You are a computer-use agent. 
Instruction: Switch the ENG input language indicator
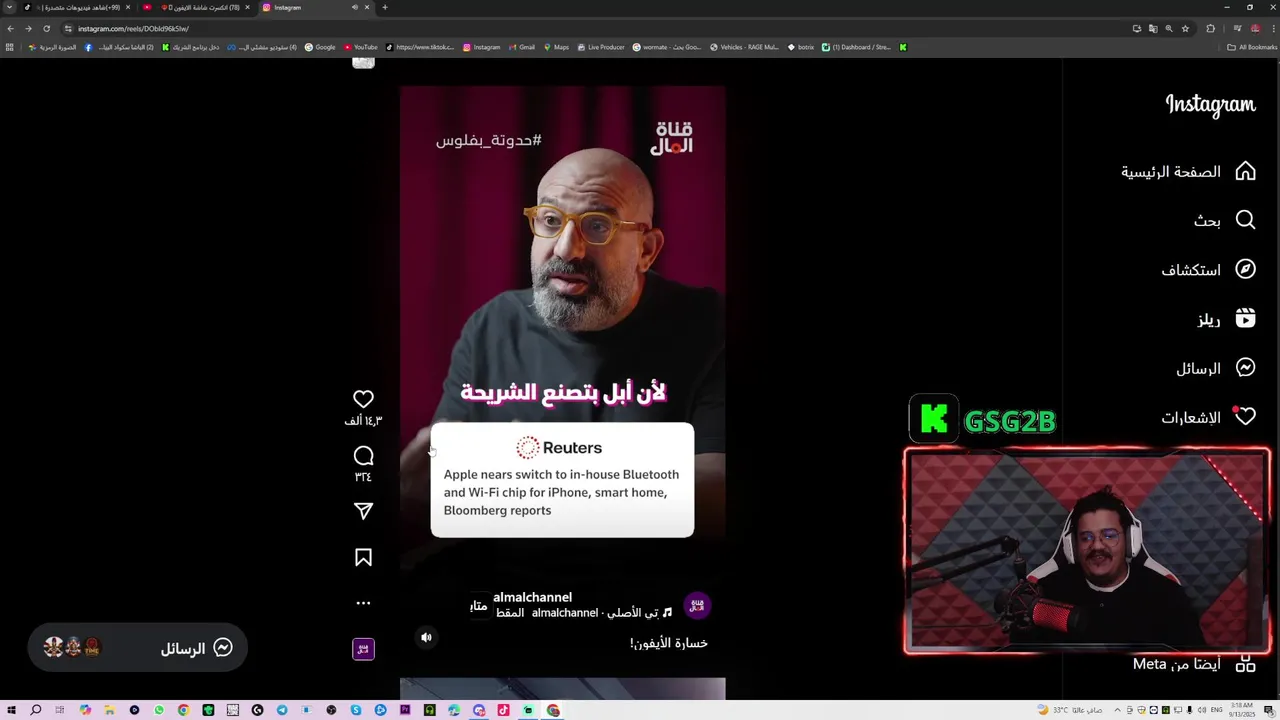pyautogui.click(x=1217, y=710)
